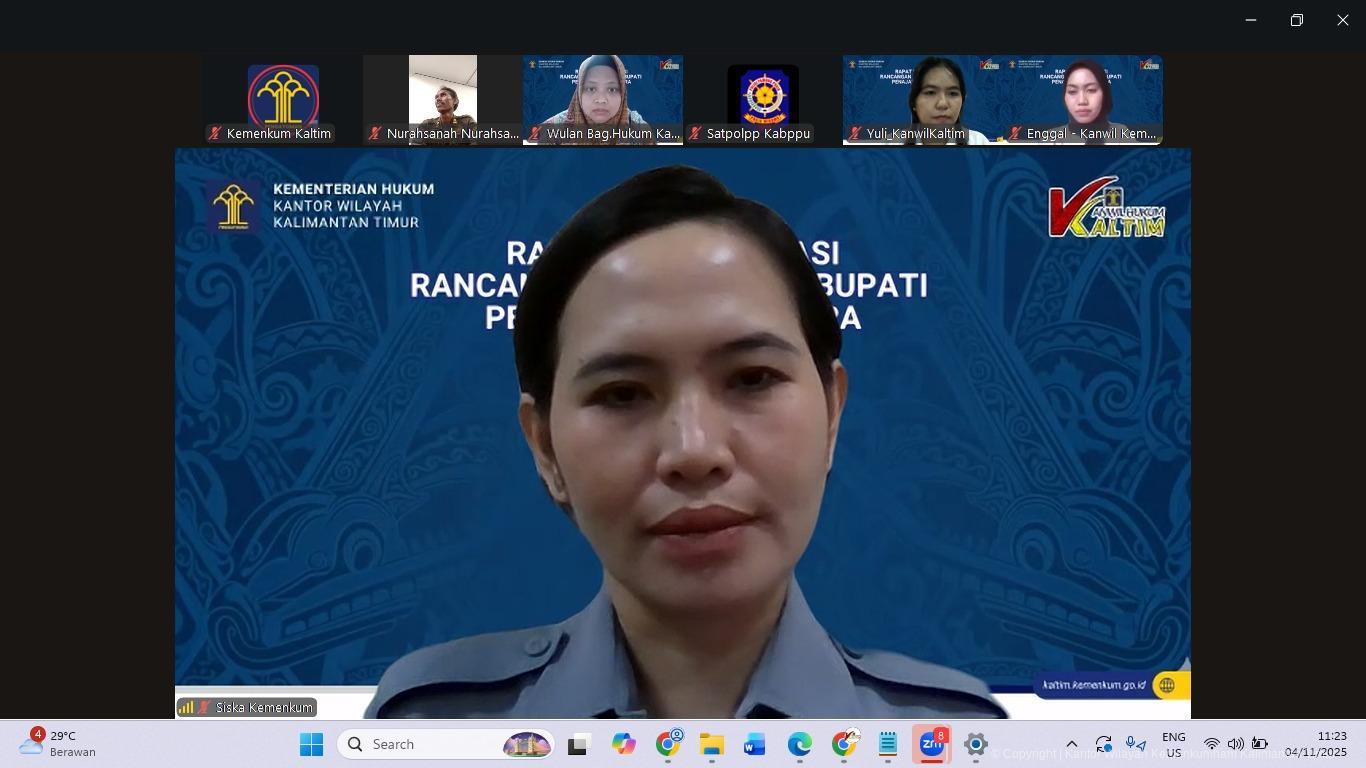
Task: Click muted mic icon for Siska Kemenkum
Action: (204, 707)
